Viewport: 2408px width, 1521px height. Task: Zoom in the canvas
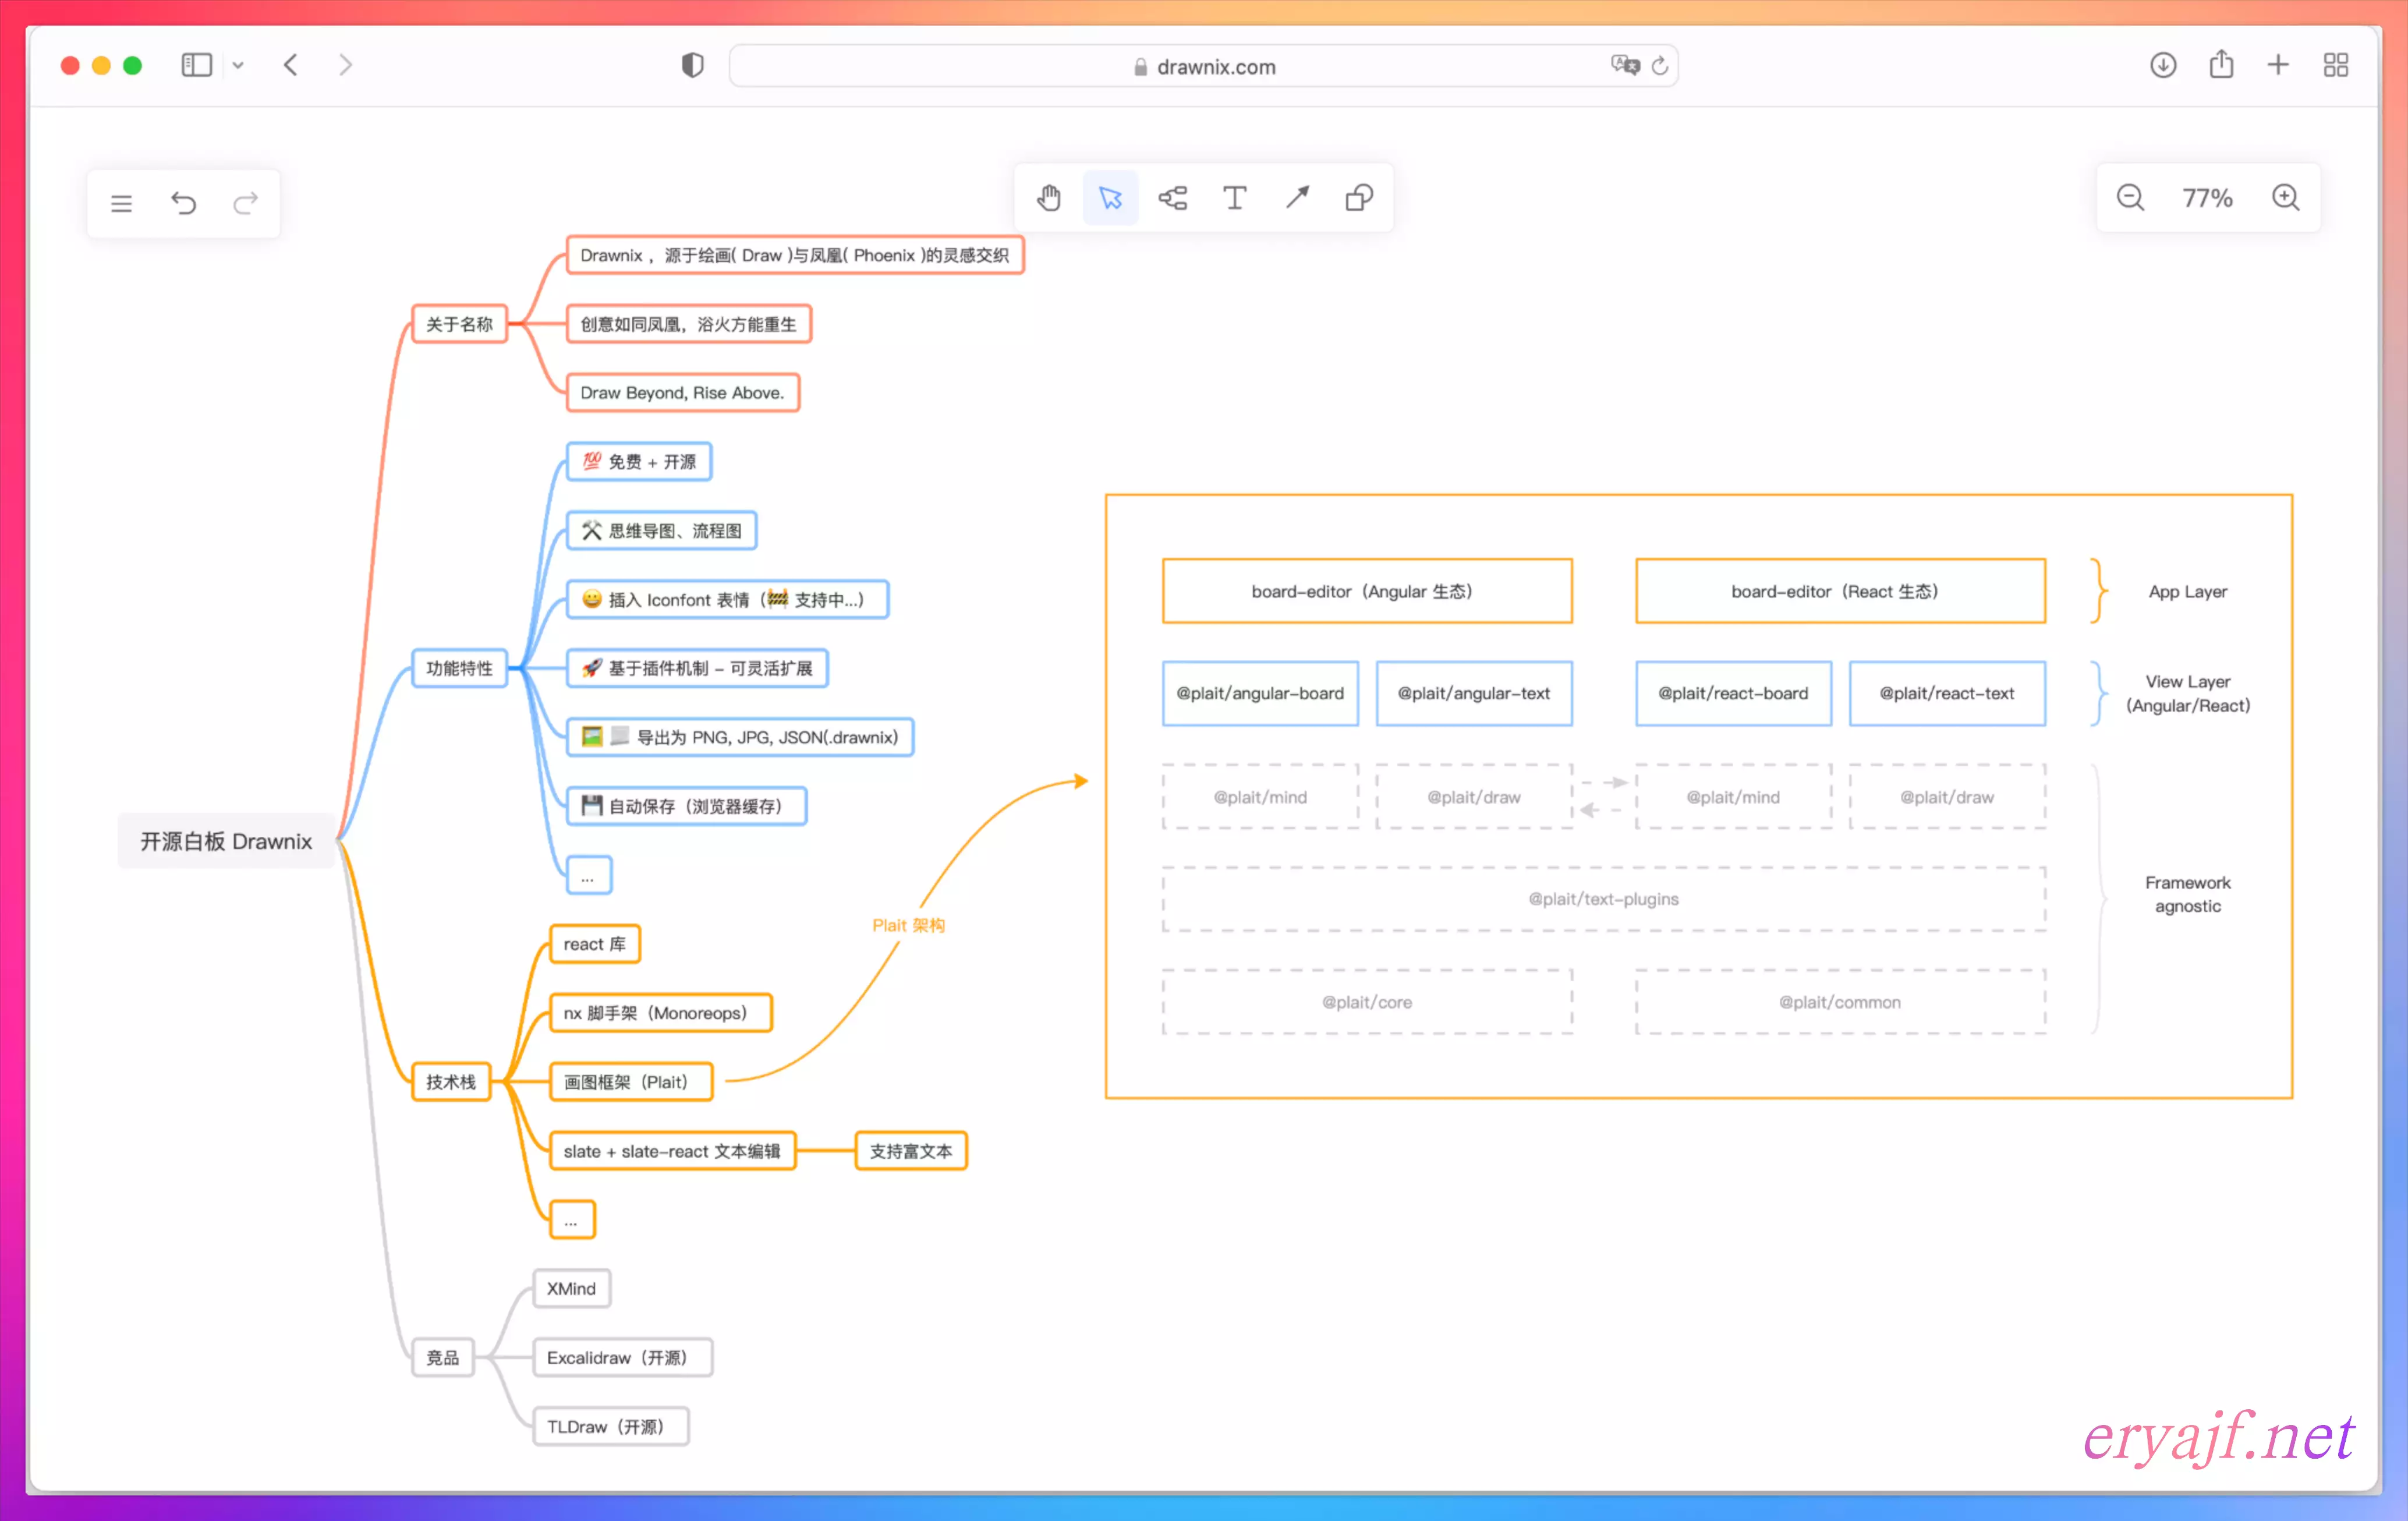[x=2286, y=198]
